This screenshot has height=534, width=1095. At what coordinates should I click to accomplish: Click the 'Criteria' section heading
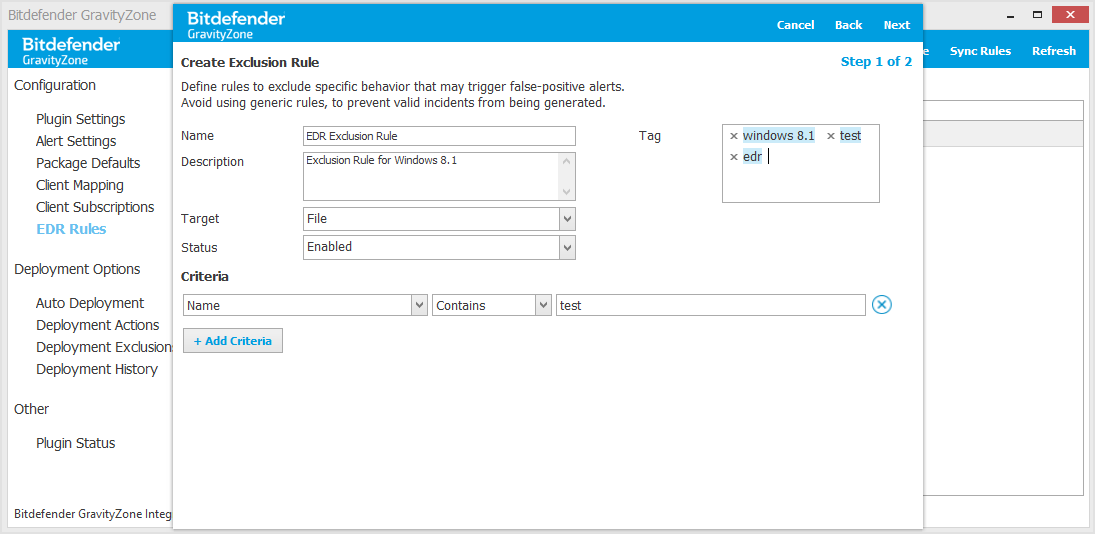coord(205,276)
